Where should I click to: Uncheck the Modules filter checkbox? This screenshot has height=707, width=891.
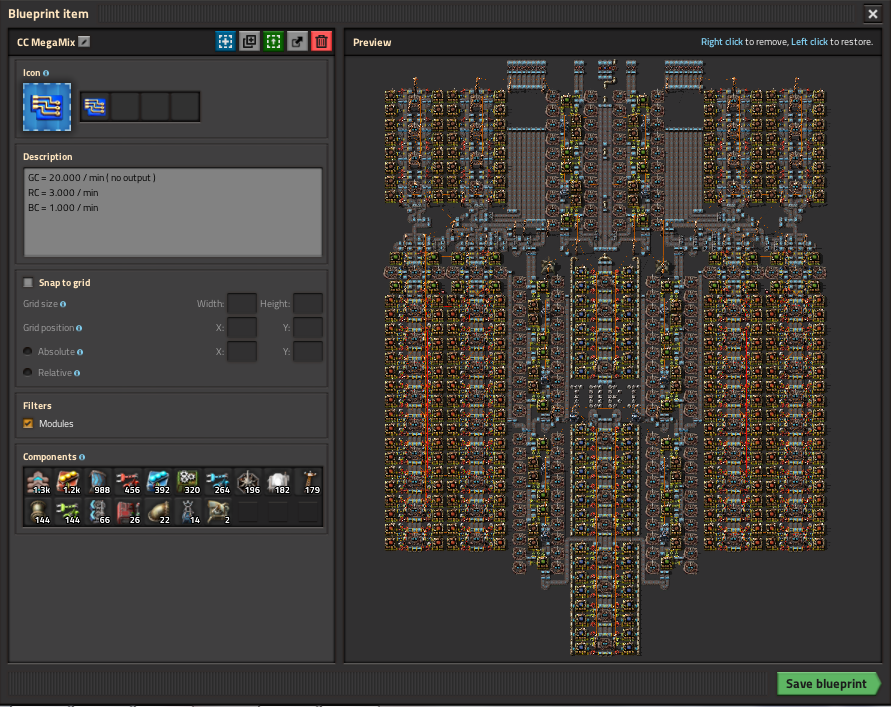point(28,423)
